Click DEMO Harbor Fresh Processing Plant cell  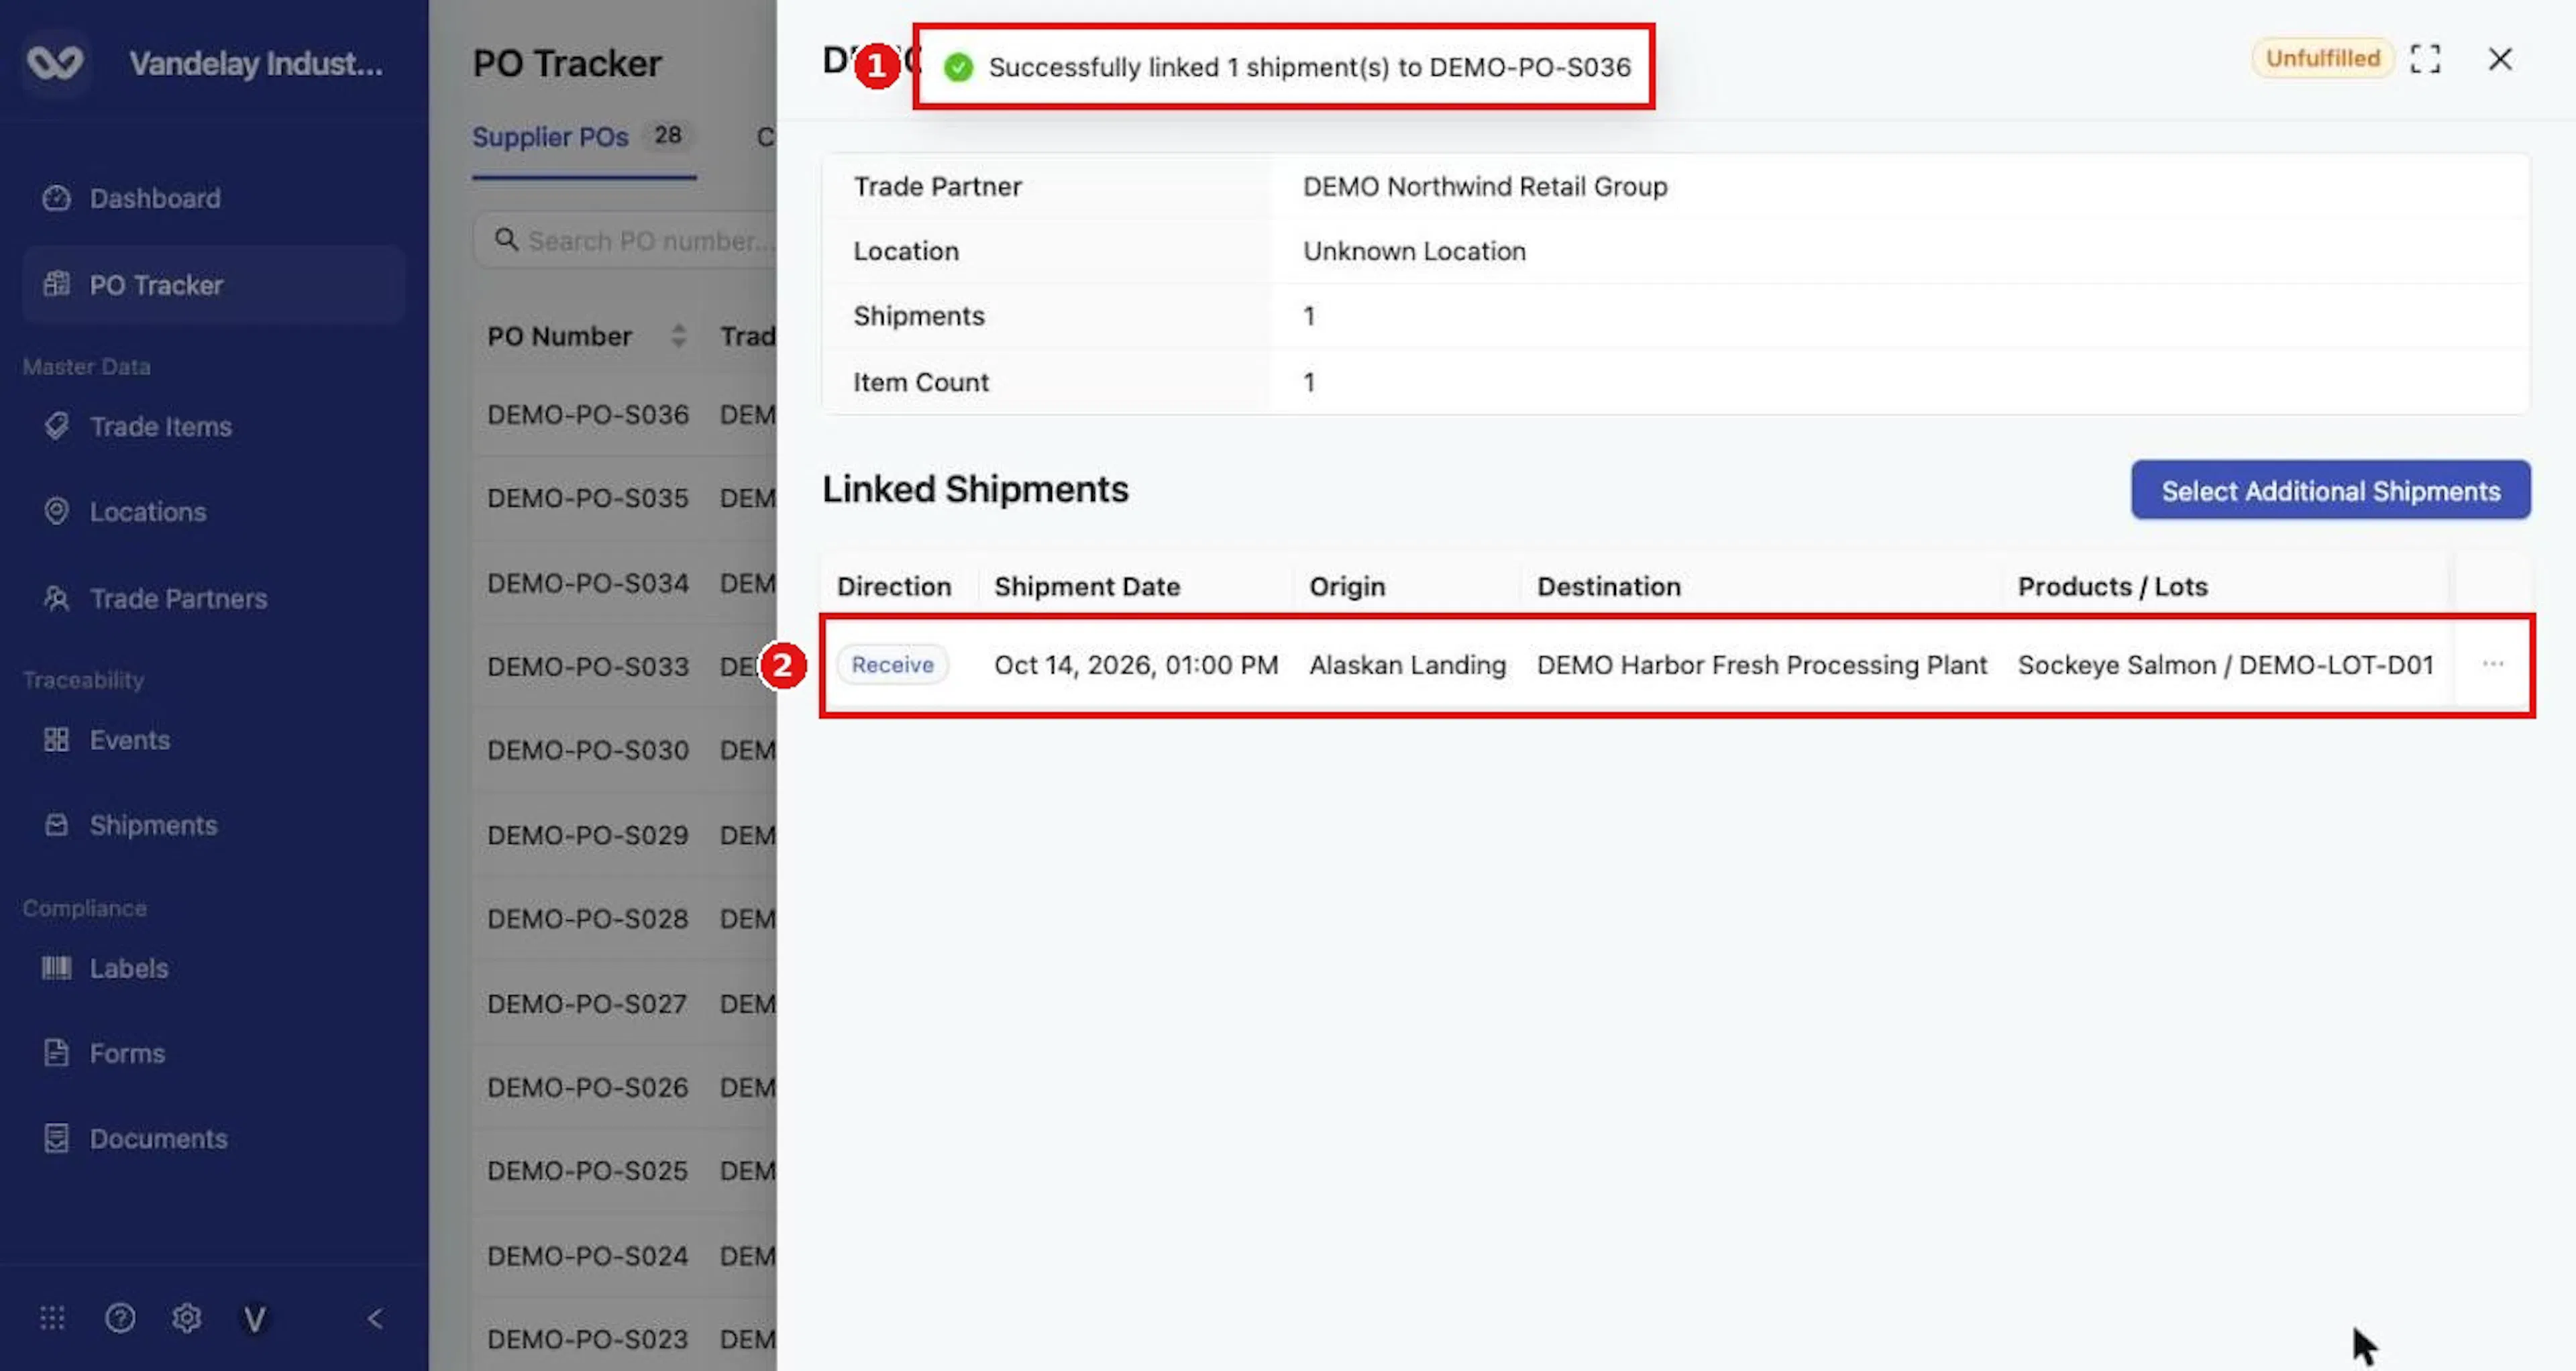pos(1761,665)
